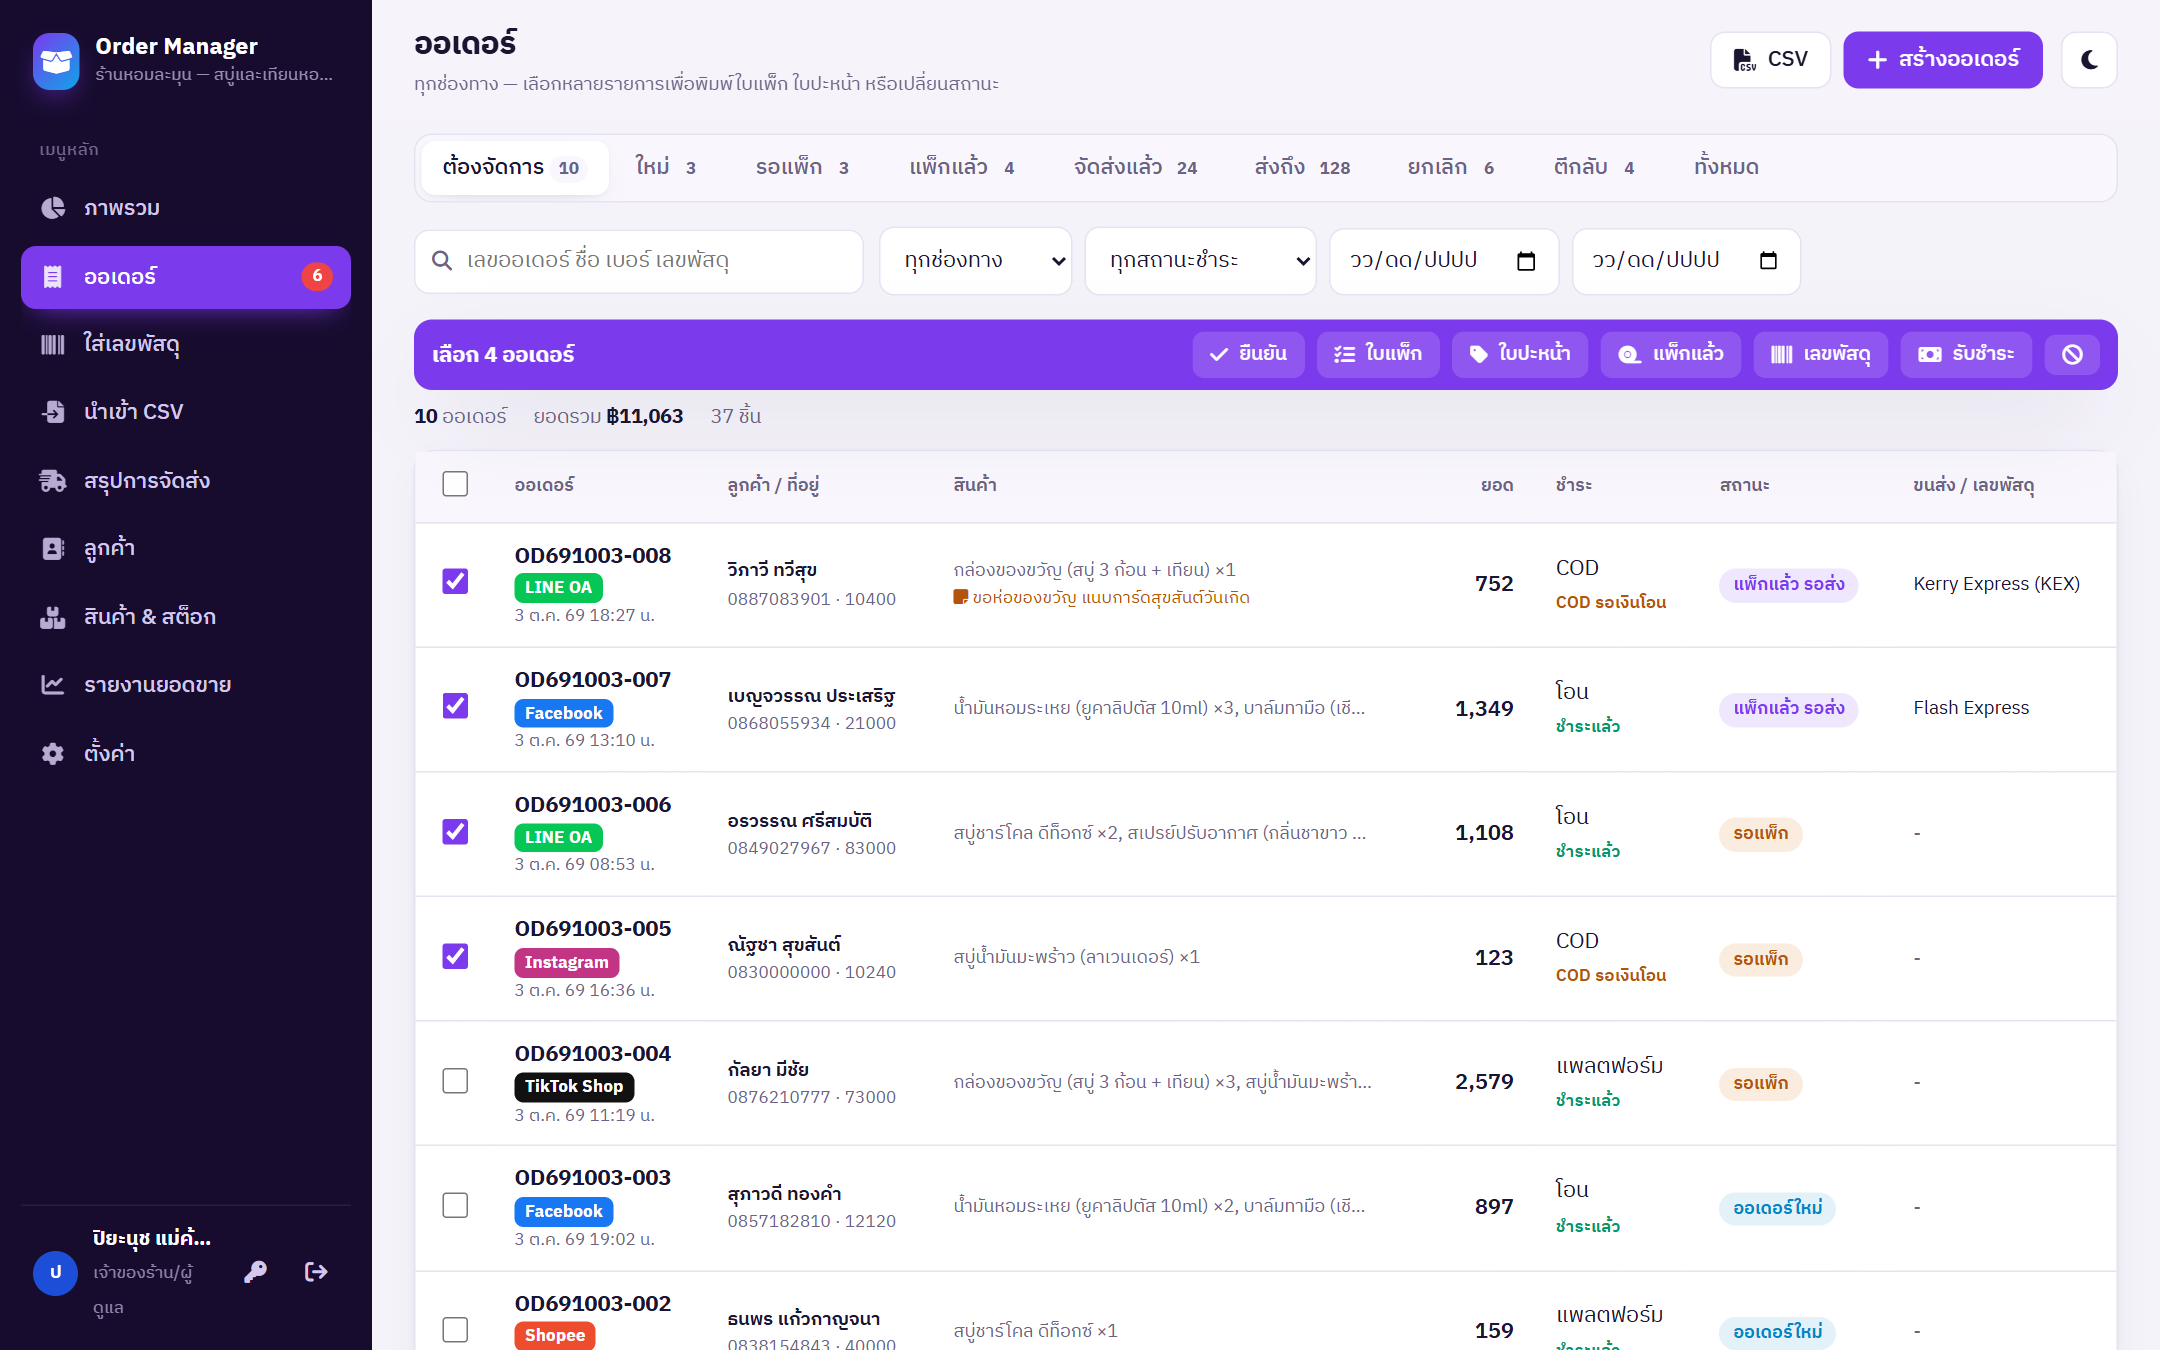Click ออเดอร์ใหม่ status badge of OD691003-003
The image size is (2160, 1350).
click(1777, 1208)
